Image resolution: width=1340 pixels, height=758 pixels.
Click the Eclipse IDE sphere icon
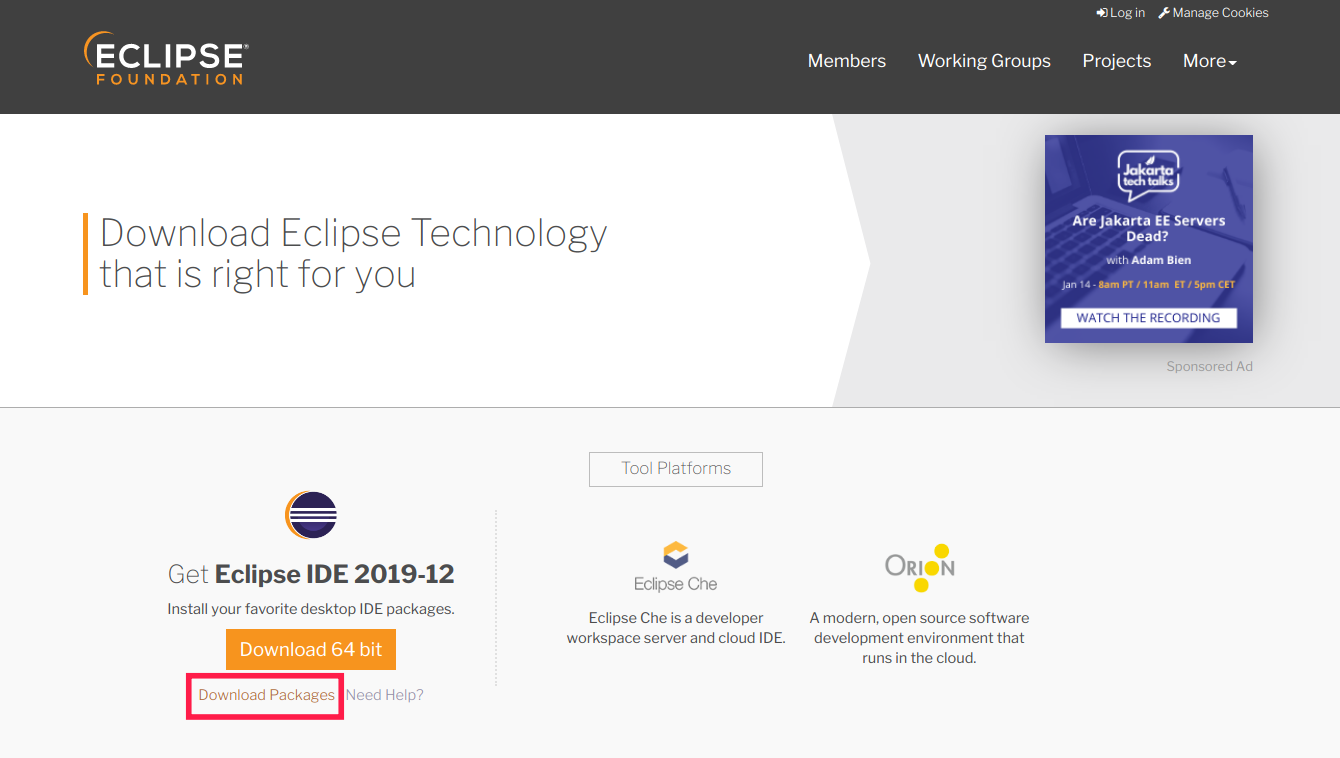coord(311,516)
